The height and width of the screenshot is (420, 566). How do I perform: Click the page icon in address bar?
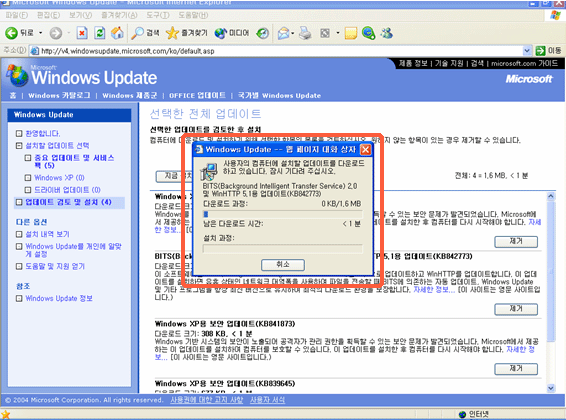point(35,51)
